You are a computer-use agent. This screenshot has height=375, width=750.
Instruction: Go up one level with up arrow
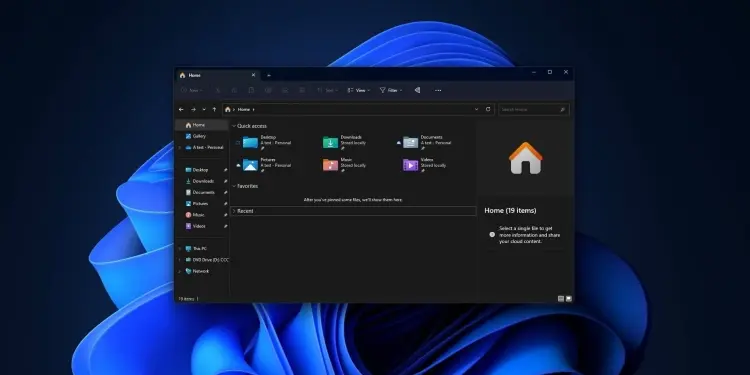tap(214, 110)
